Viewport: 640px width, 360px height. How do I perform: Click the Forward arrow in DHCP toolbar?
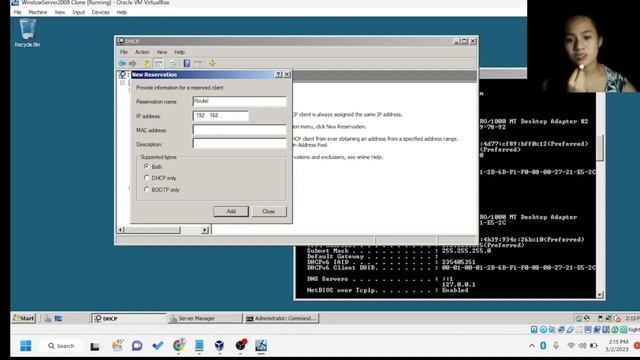[132, 63]
